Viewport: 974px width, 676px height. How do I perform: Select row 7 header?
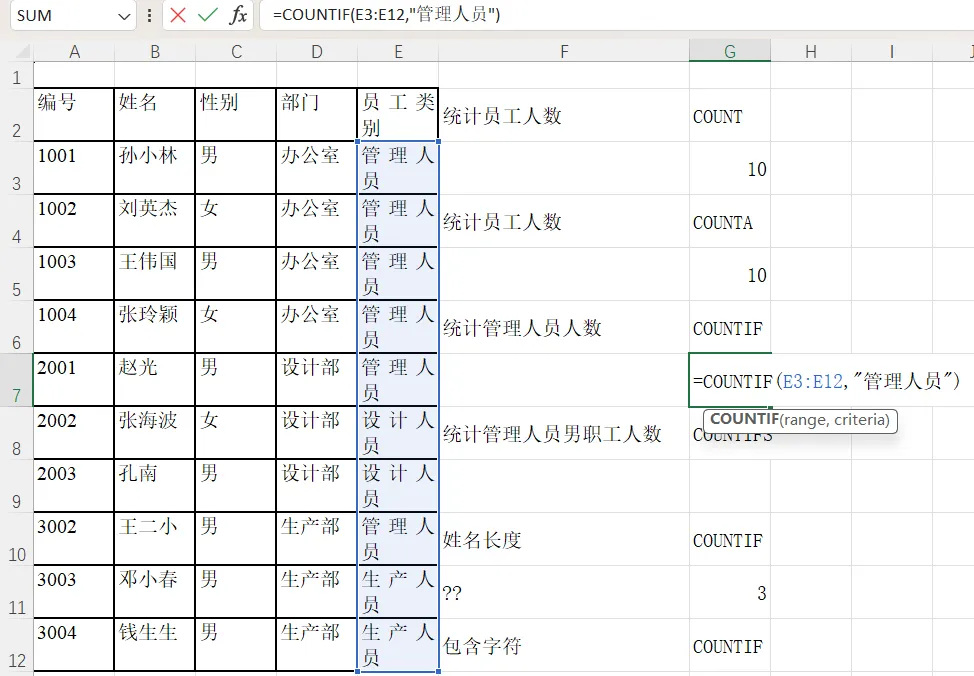16,380
